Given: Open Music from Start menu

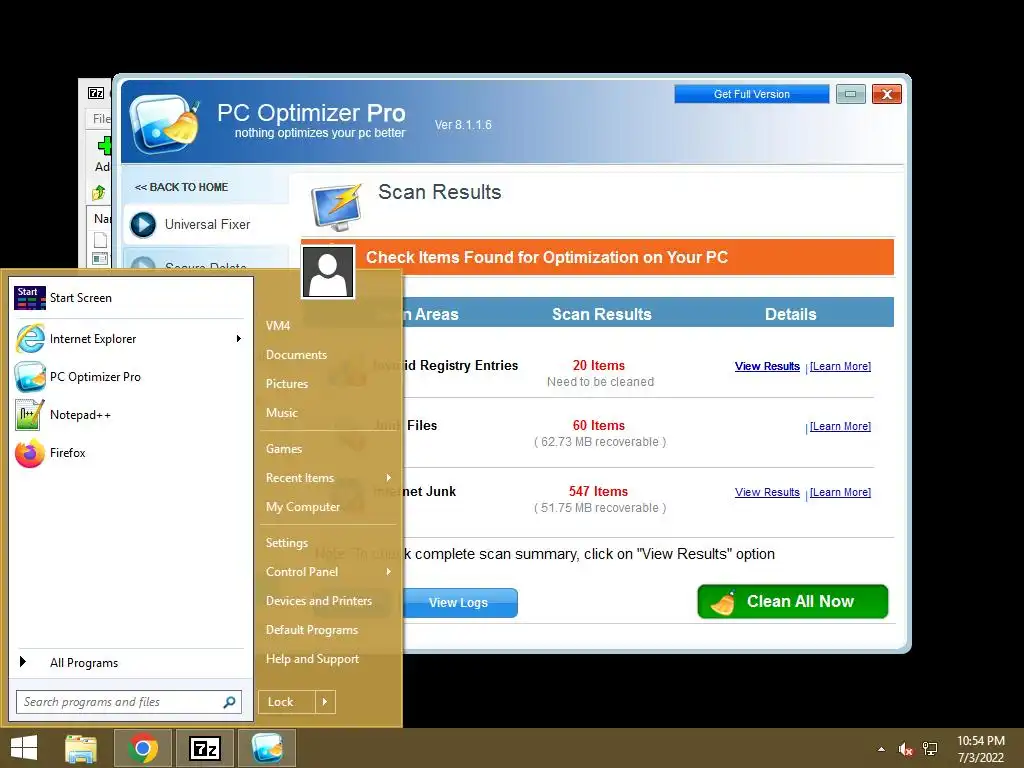Looking at the screenshot, I should point(281,413).
